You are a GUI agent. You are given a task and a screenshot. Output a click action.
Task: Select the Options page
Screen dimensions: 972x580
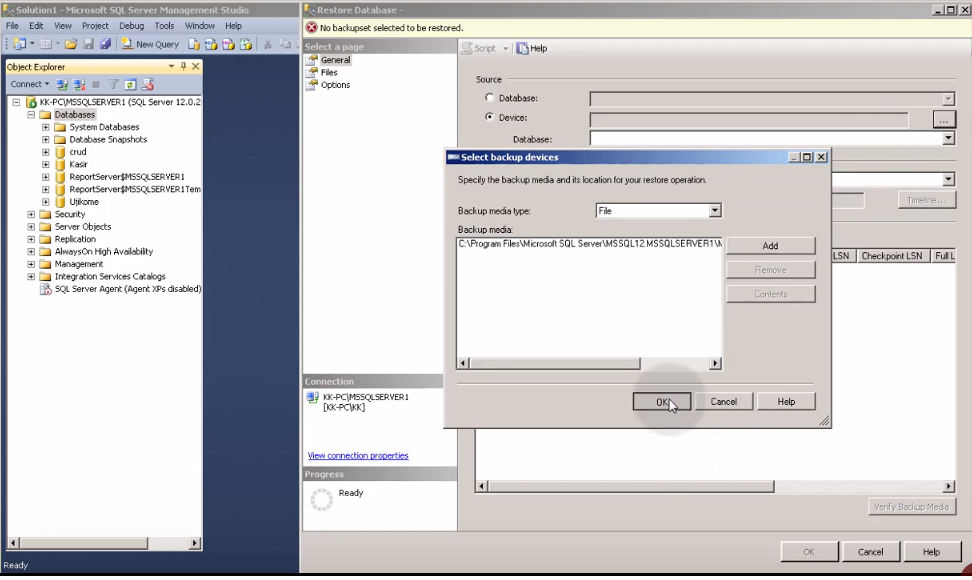click(335, 85)
